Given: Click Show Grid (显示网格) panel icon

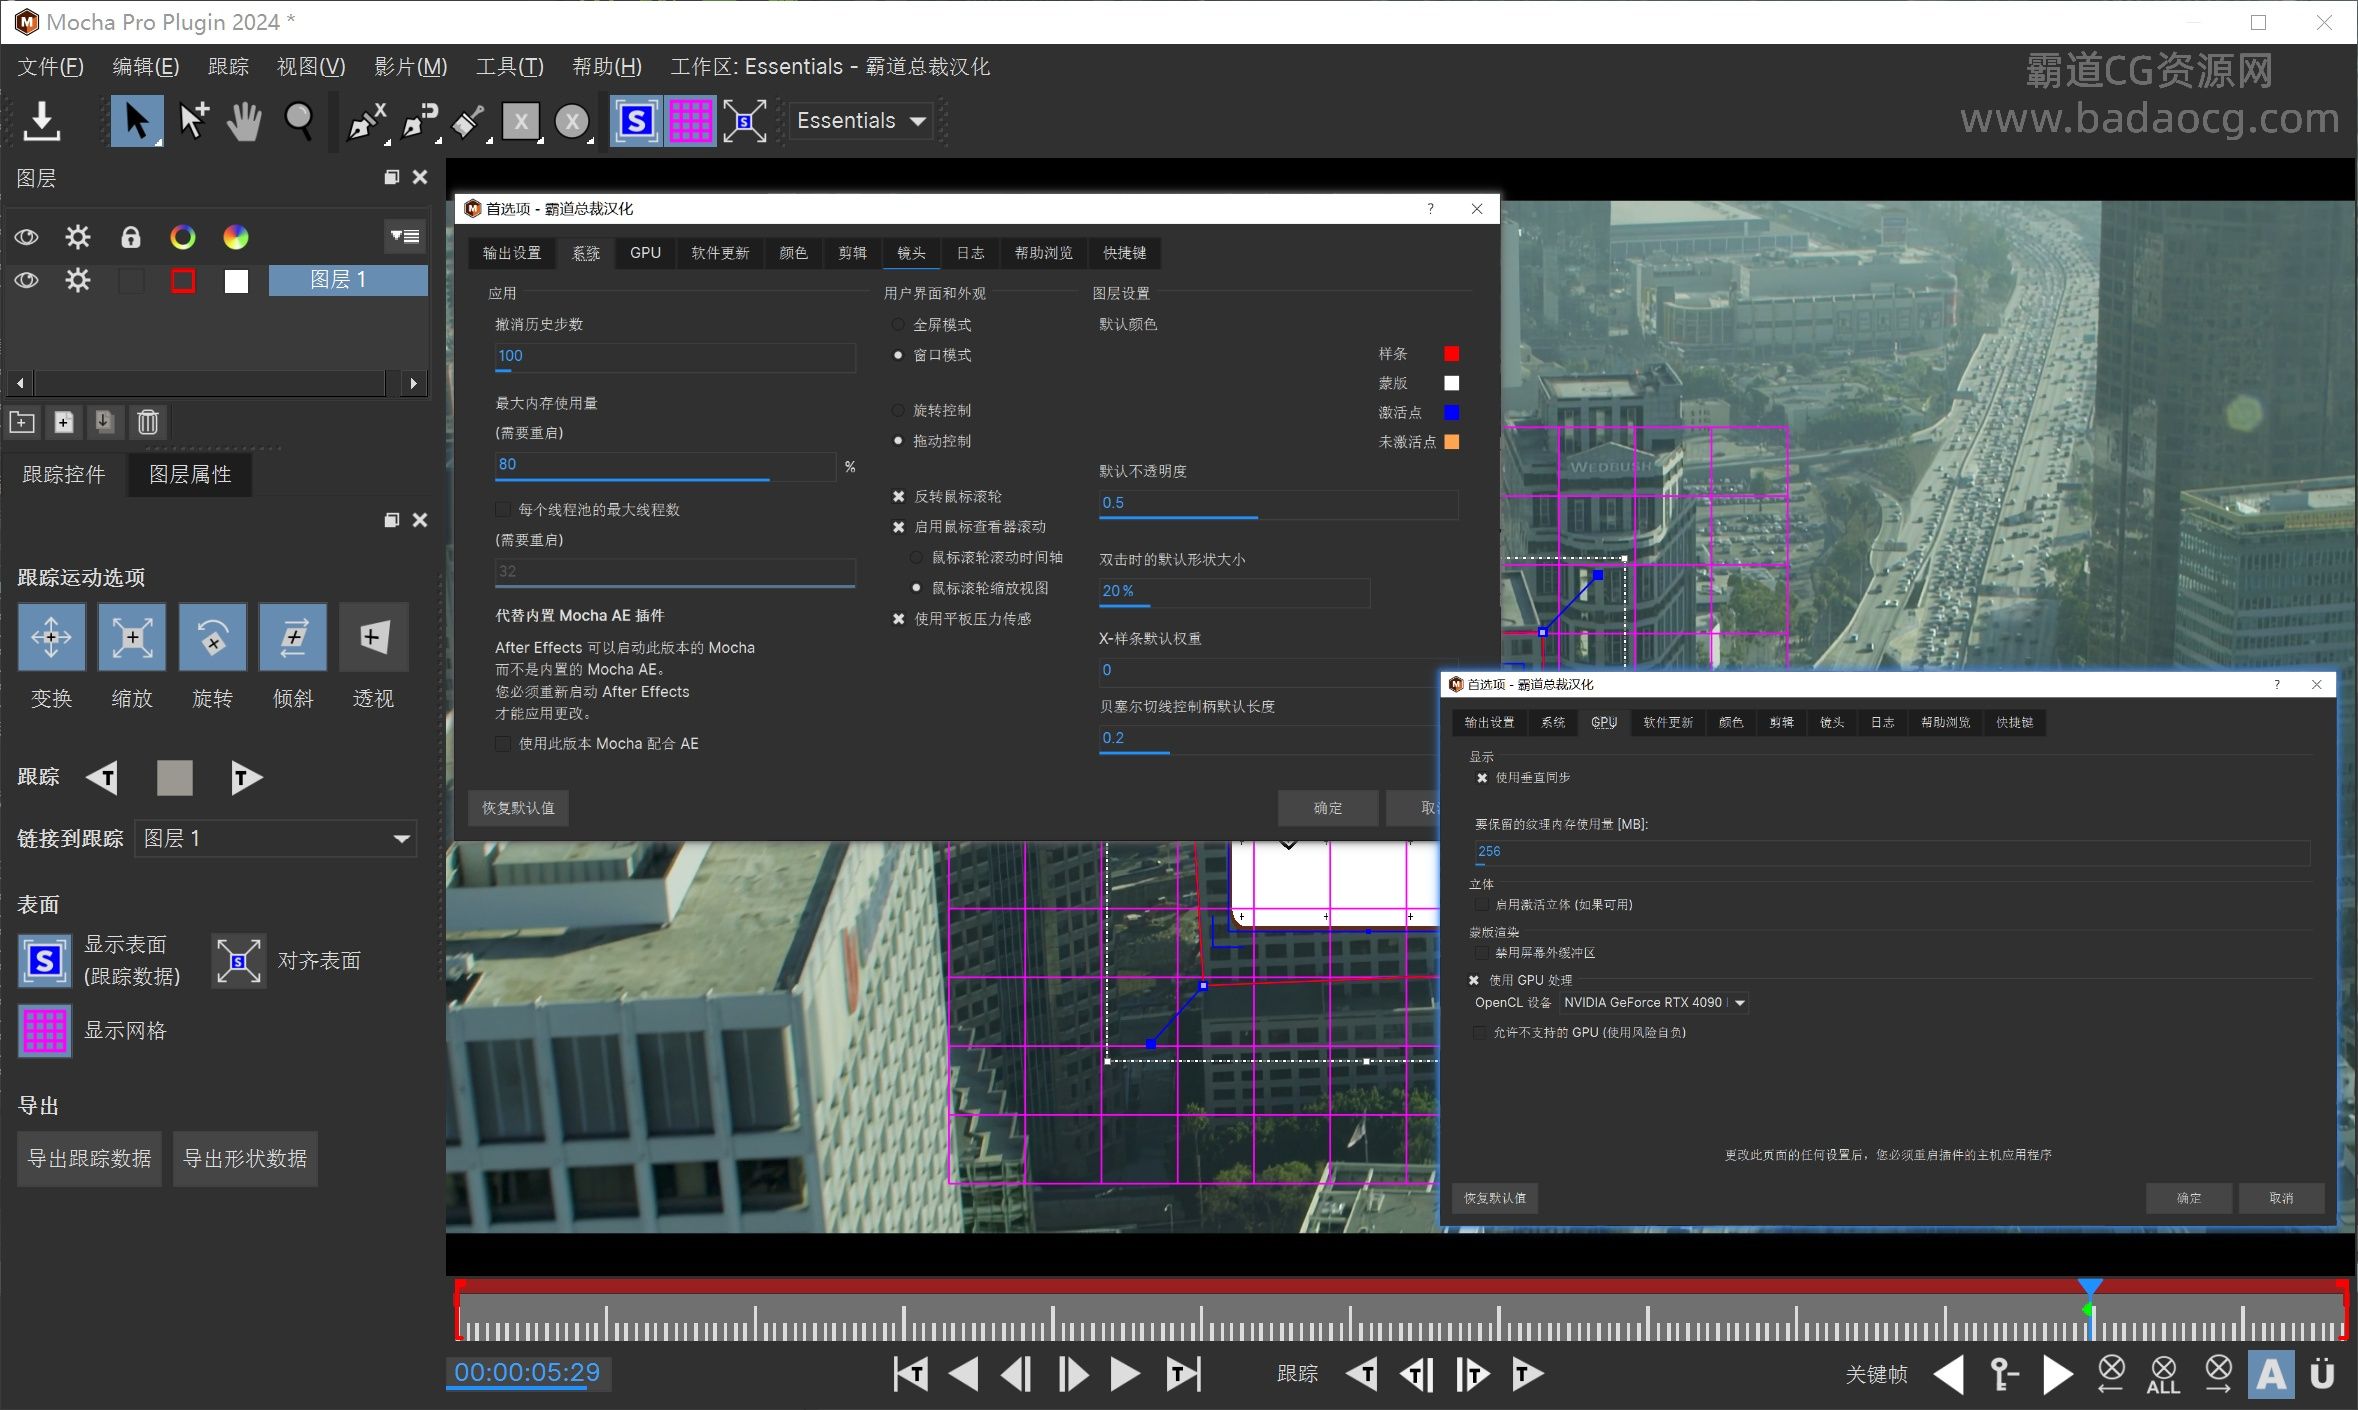Looking at the screenshot, I should coord(45,1030).
